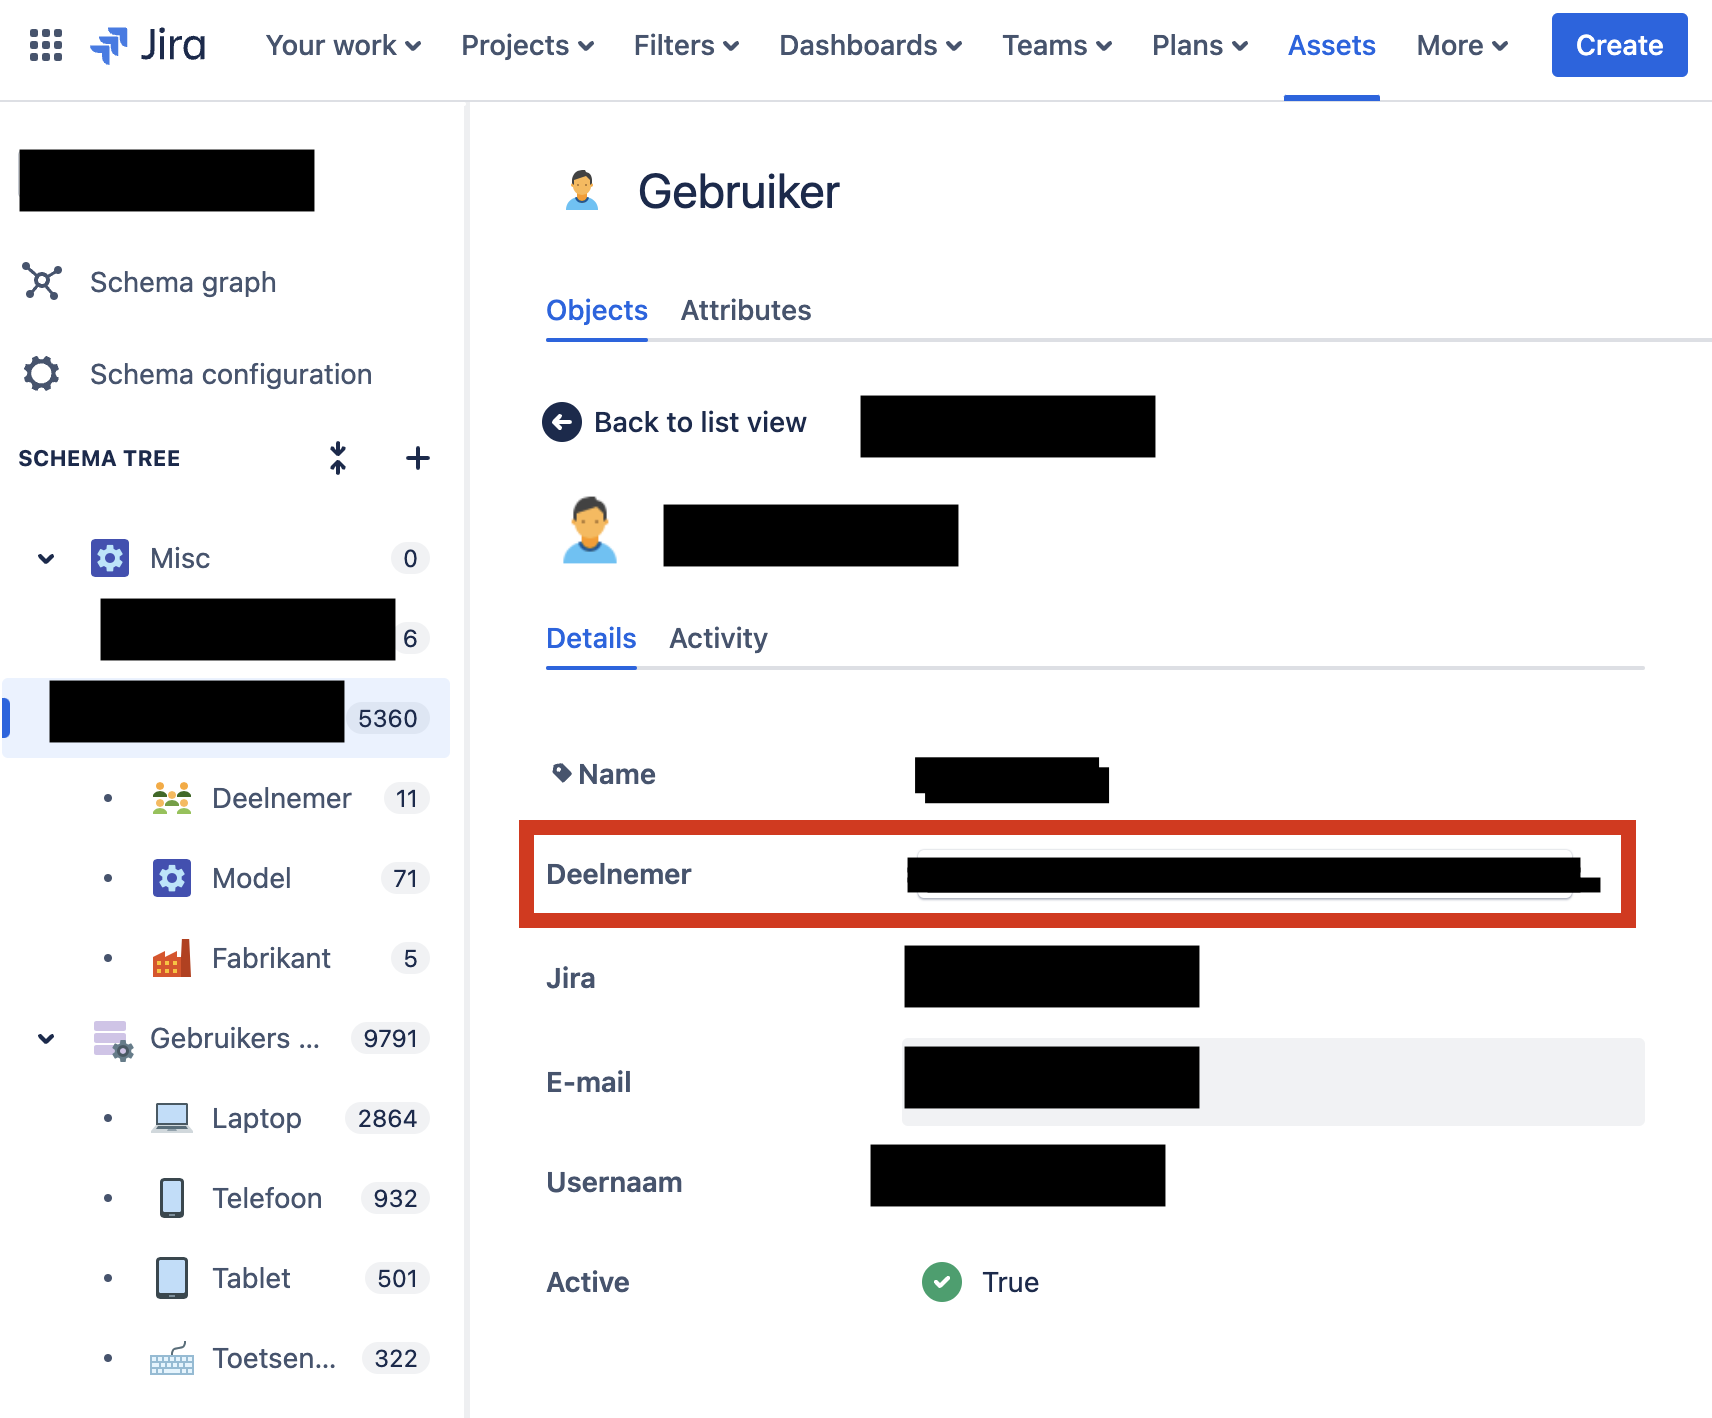The width and height of the screenshot is (1712, 1418).
Task: Collapse the Misc tree node
Action: (46, 558)
